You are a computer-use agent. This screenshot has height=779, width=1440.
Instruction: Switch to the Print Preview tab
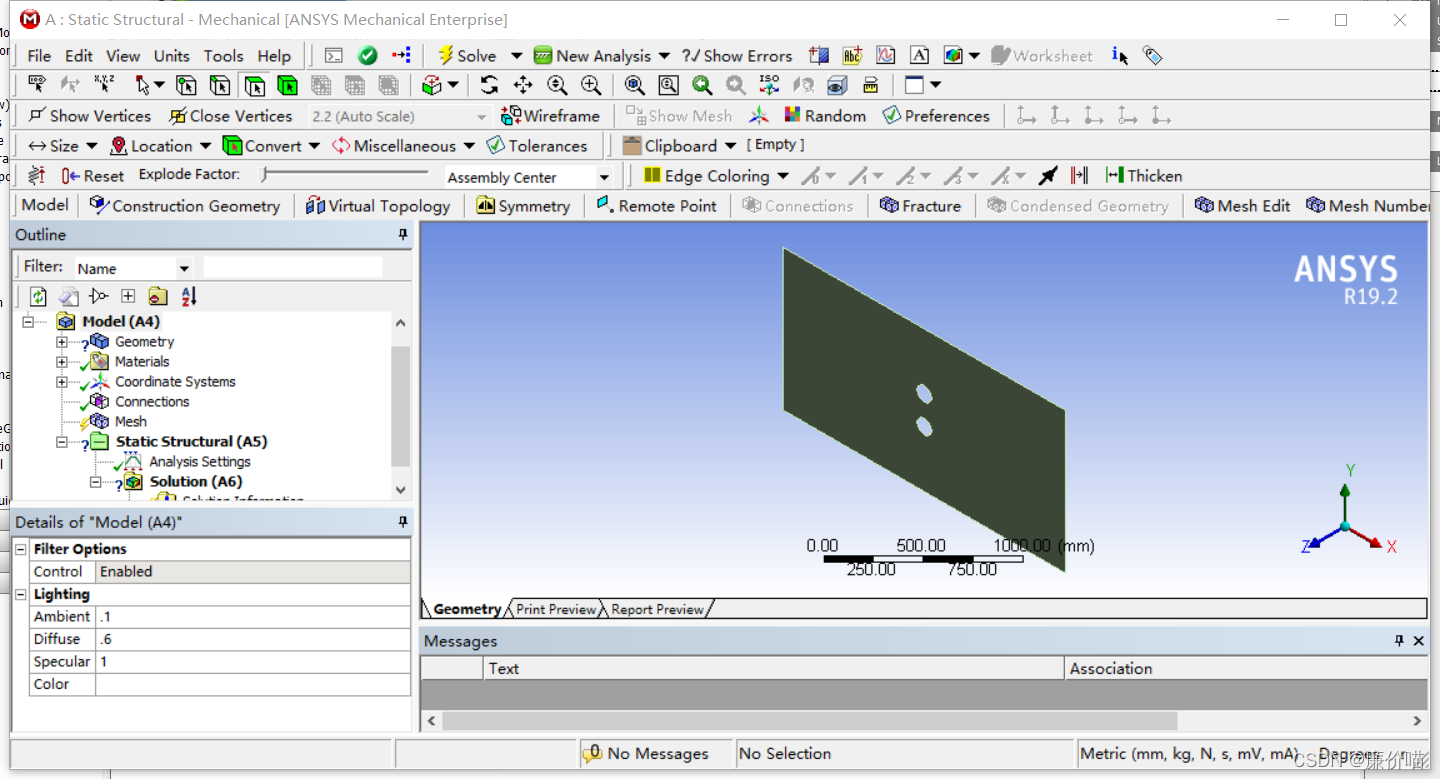556,609
